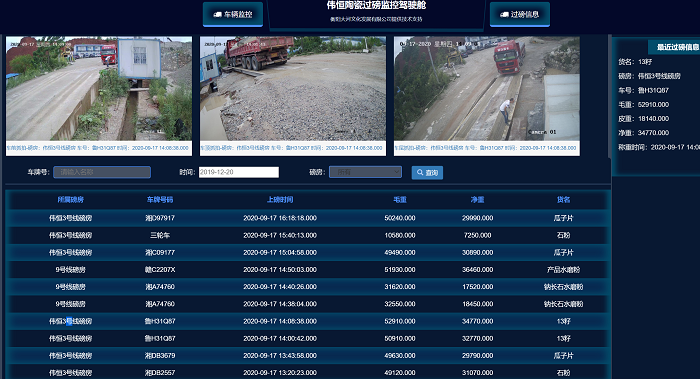Select row 鲁H31Q87 at 14:00:42

[307, 338]
